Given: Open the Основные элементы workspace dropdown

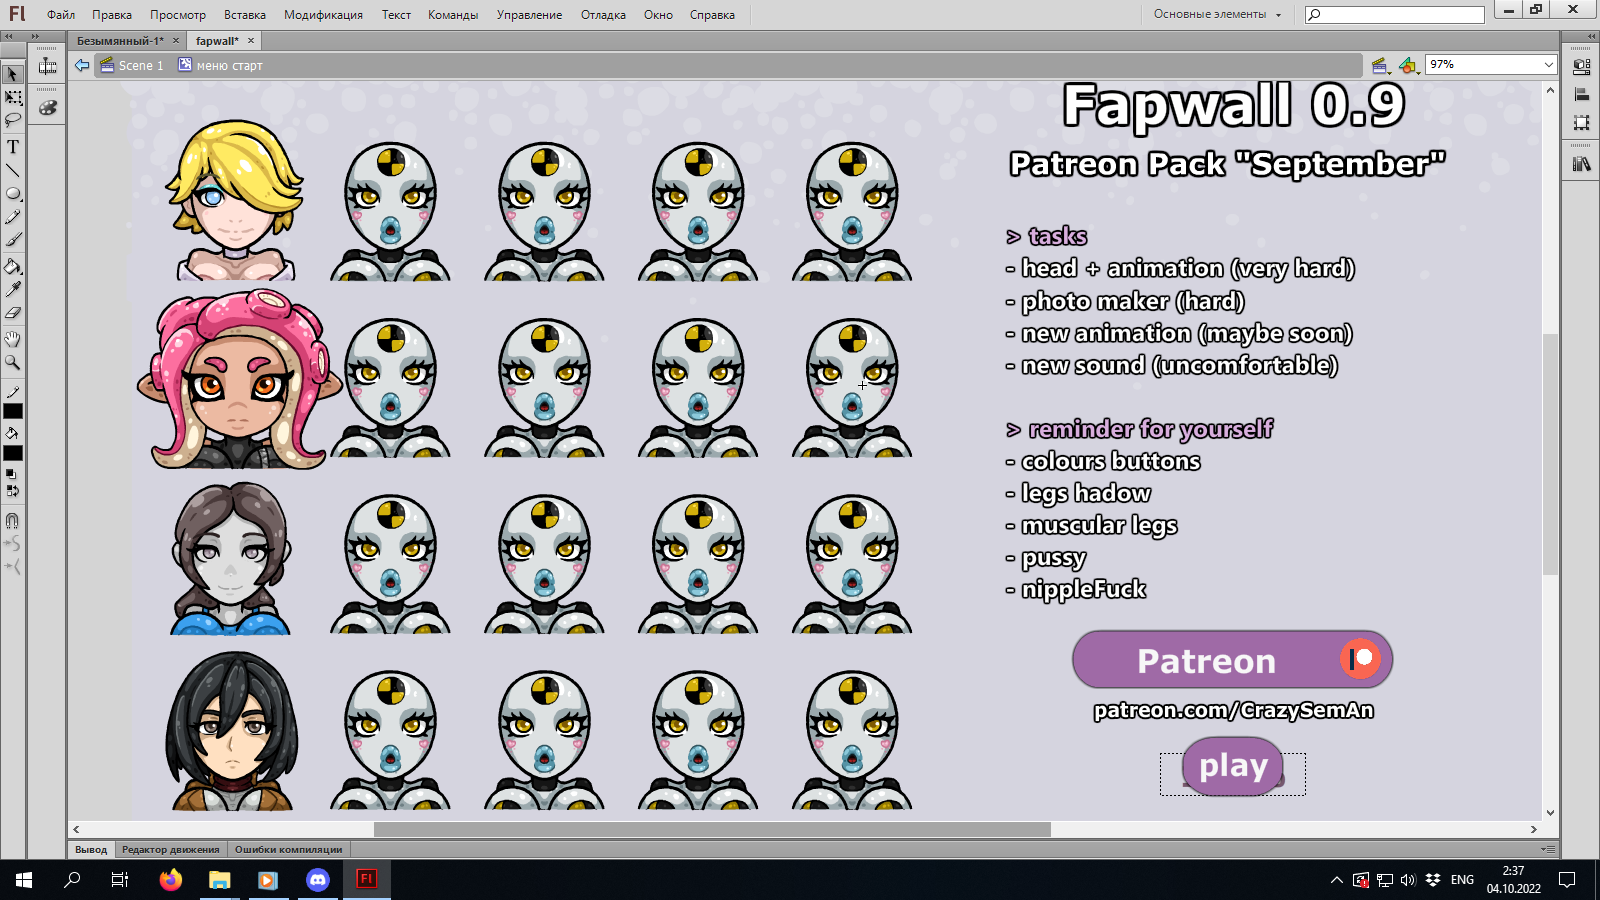Looking at the screenshot, I should (x=1217, y=14).
